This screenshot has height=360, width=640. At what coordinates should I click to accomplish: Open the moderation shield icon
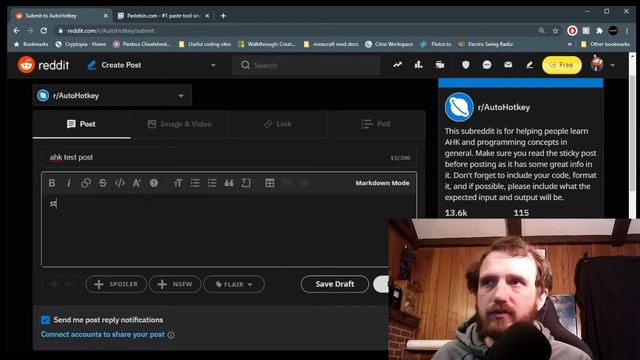coord(466,64)
